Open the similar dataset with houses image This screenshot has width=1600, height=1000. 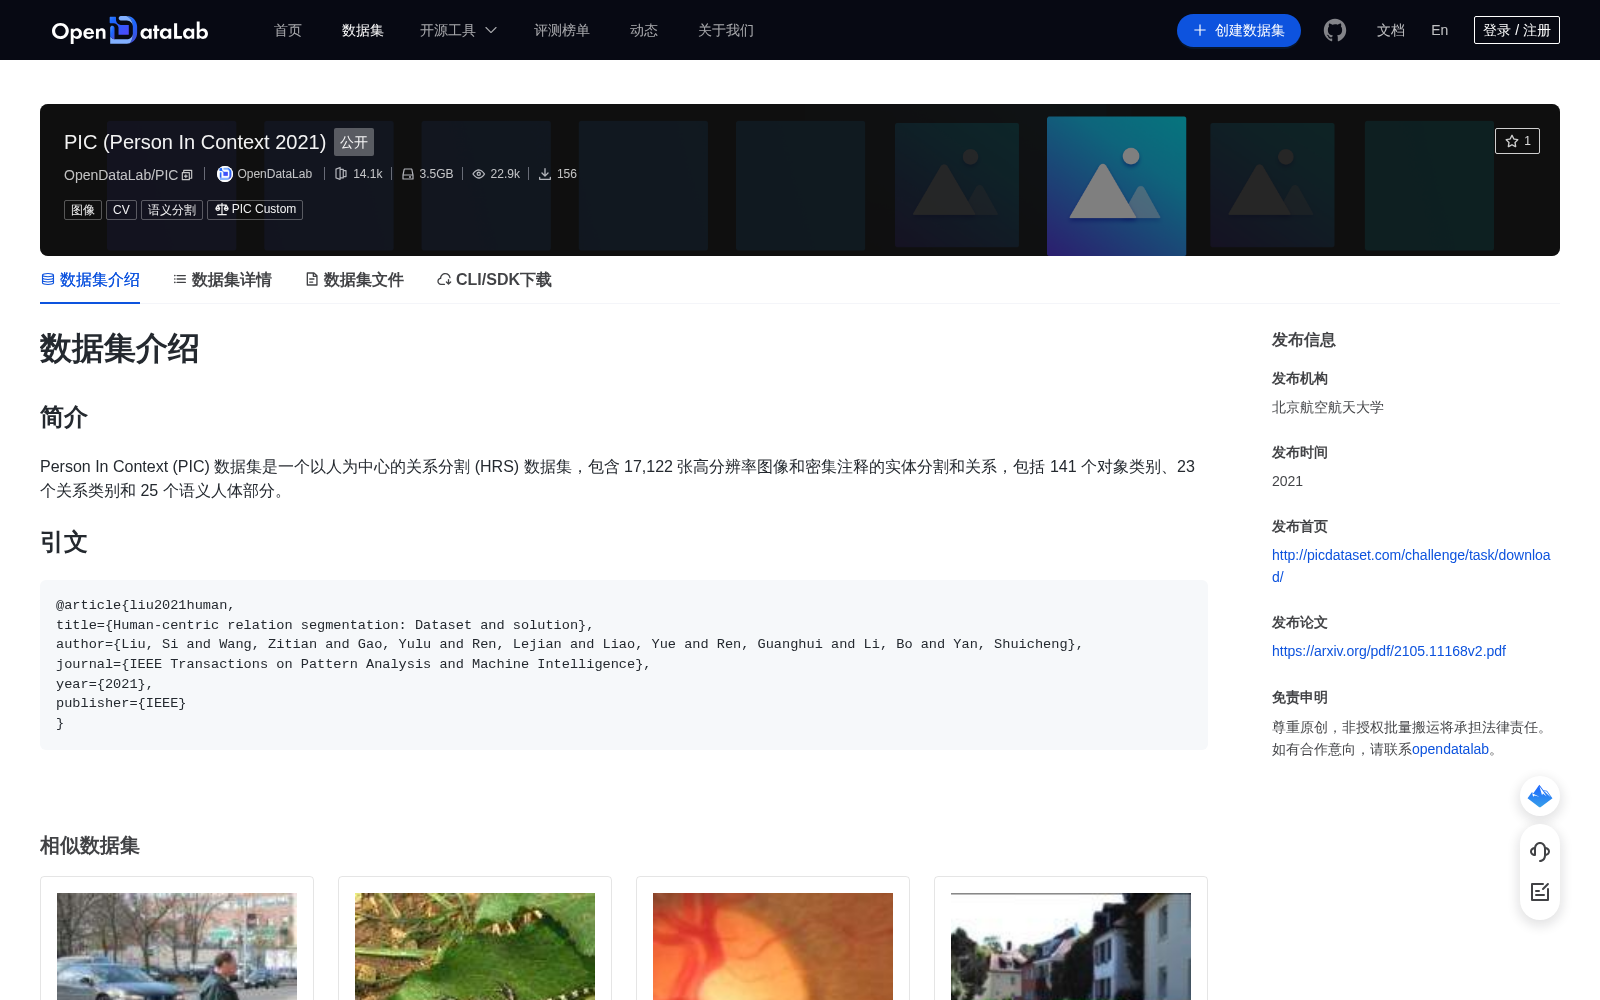1071,946
